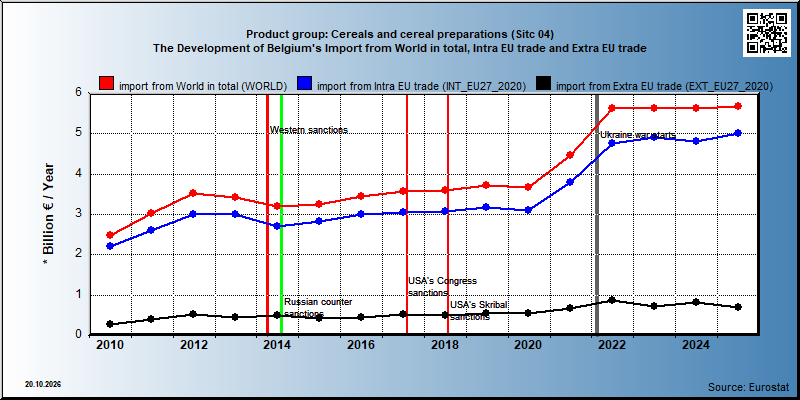
Task: Click the x-axis label '2024'
Action: tap(696, 345)
